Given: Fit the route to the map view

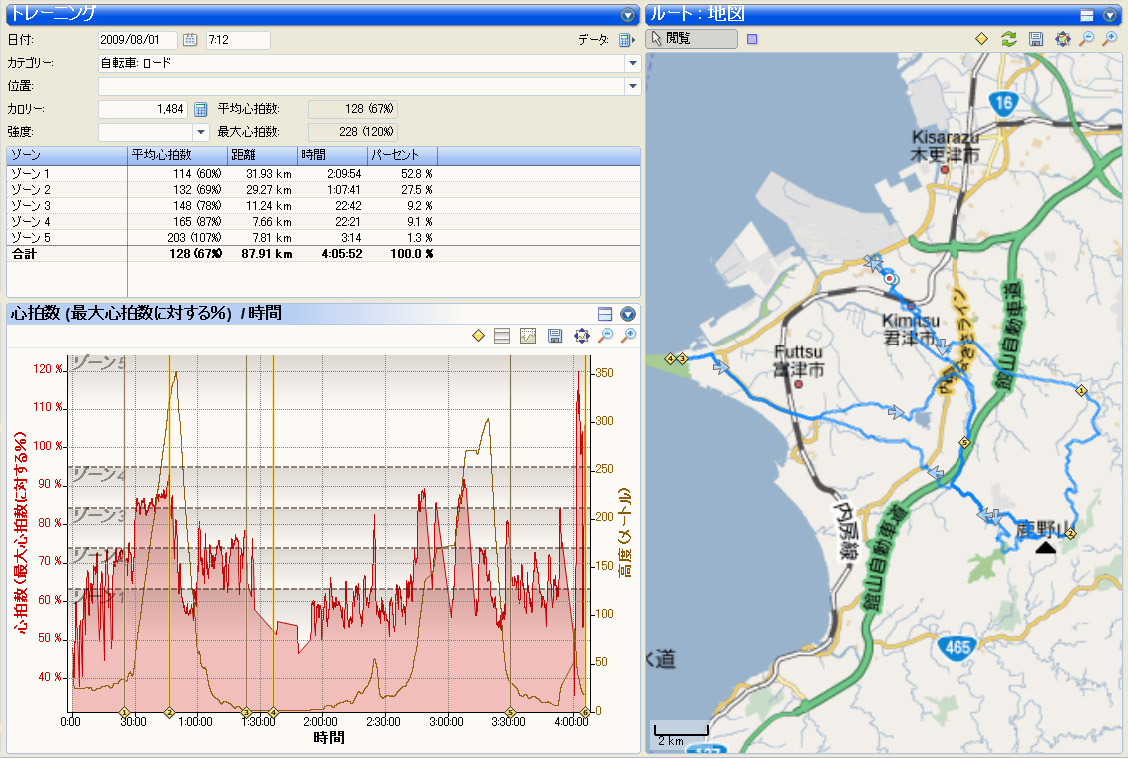Looking at the screenshot, I should [1062, 39].
